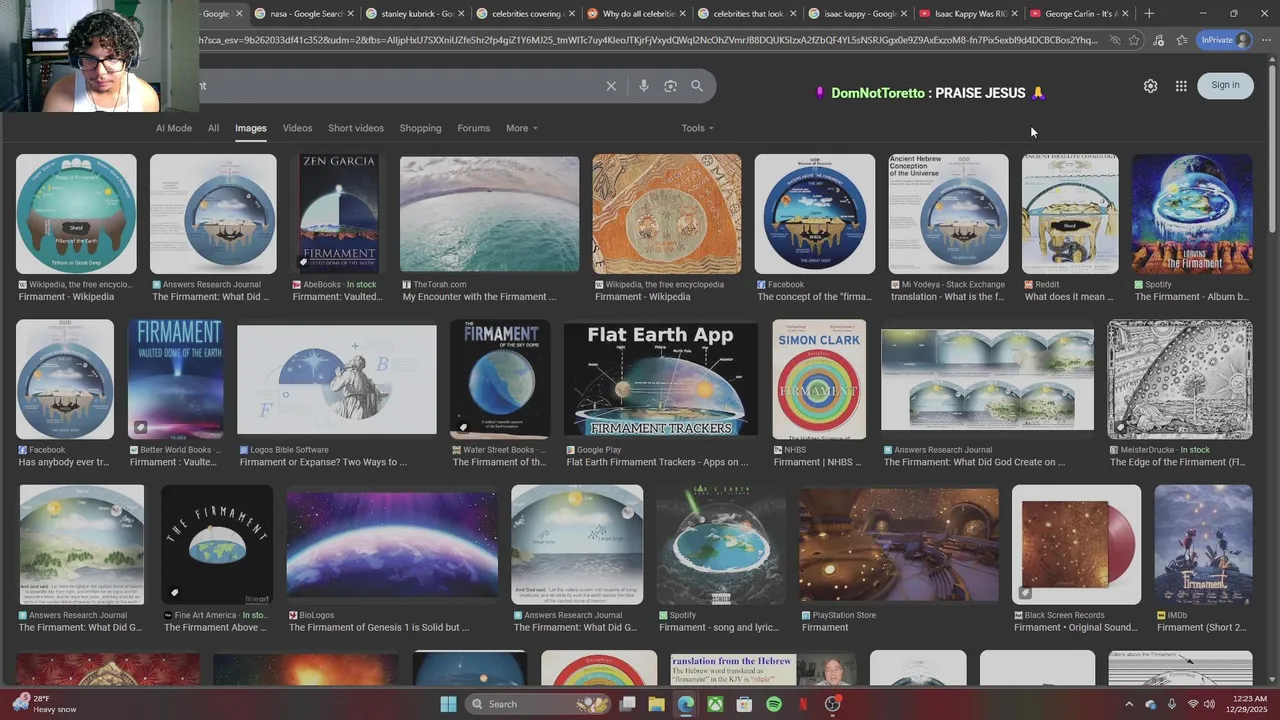Add page to favorites star icon
Viewport: 1280px width, 720px height.
click(x=1134, y=40)
